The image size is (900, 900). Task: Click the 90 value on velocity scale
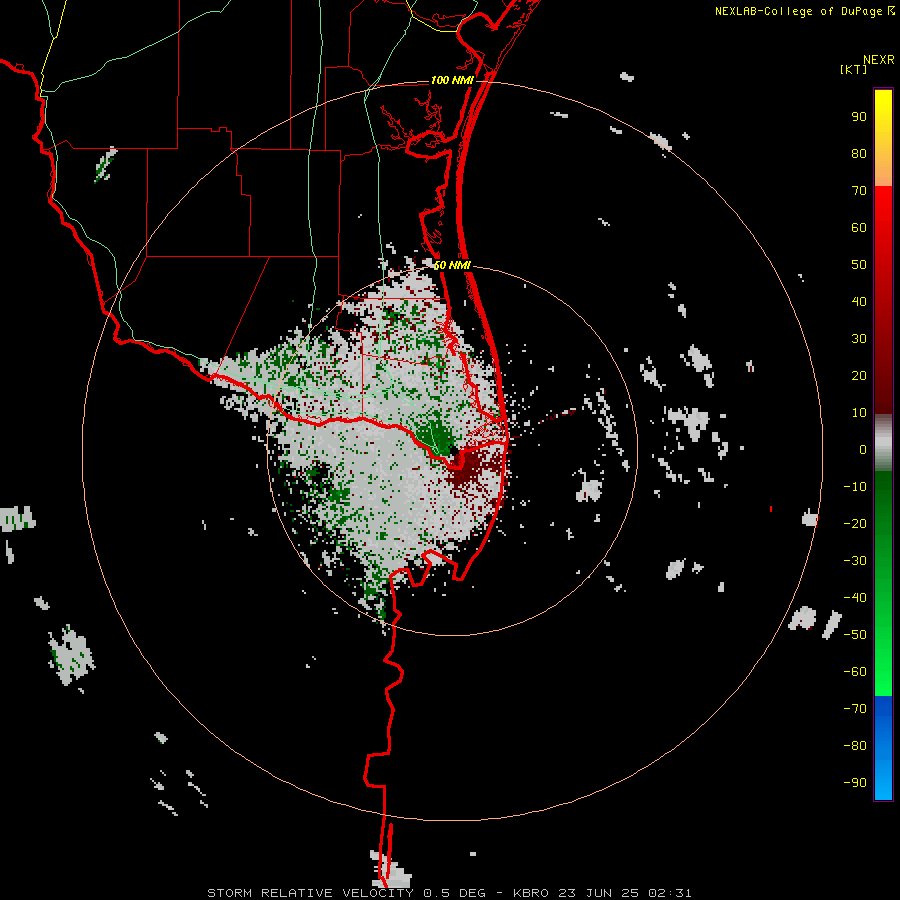[x=859, y=117]
